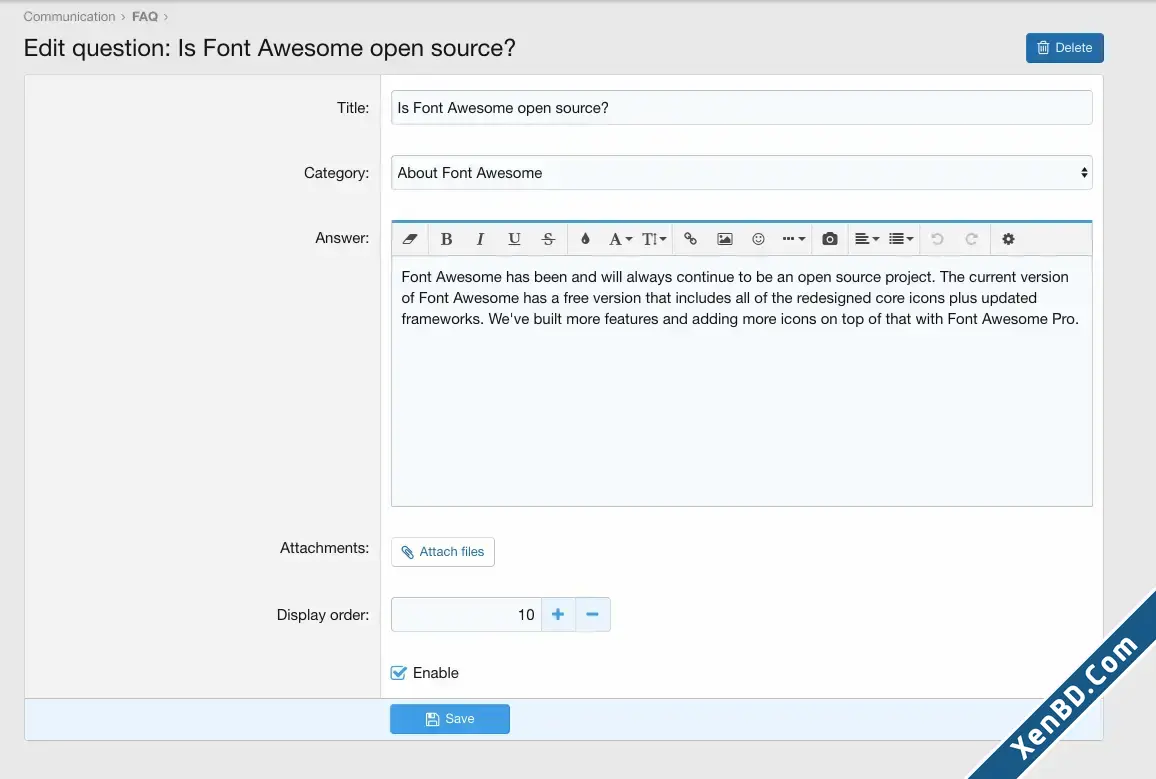Open the font size dropdown
The image size is (1156, 779).
[x=654, y=239]
